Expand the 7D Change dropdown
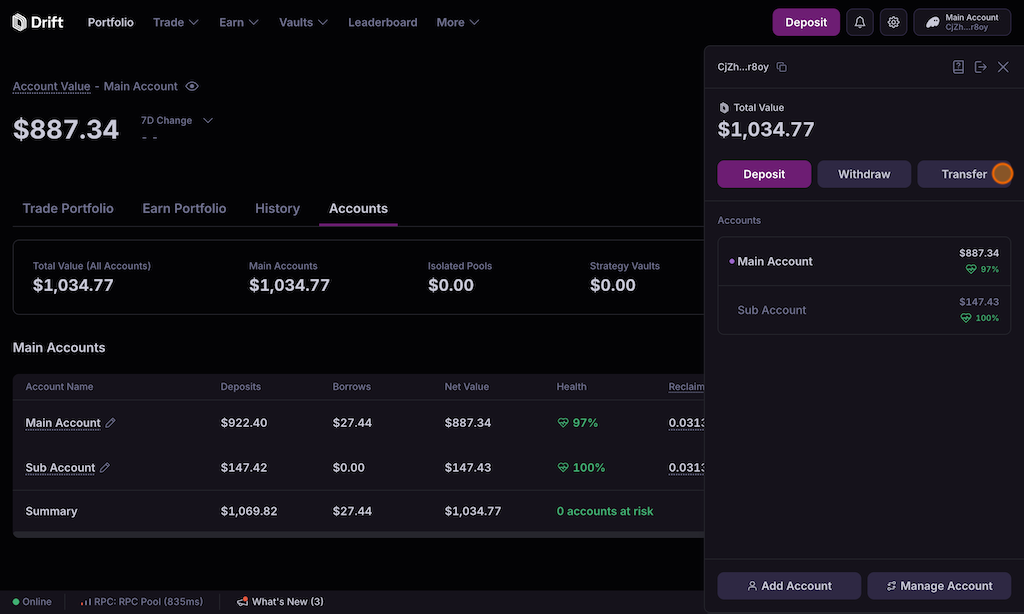 (x=207, y=121)
